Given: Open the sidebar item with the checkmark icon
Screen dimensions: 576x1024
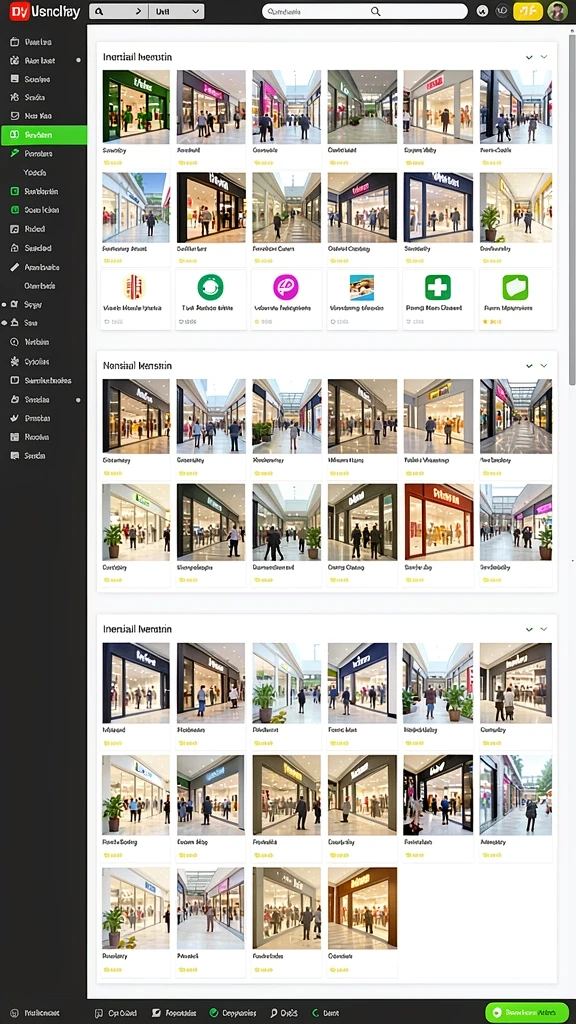Looking at the screenshot, I should pyautogui.click(x=44, y=418).
